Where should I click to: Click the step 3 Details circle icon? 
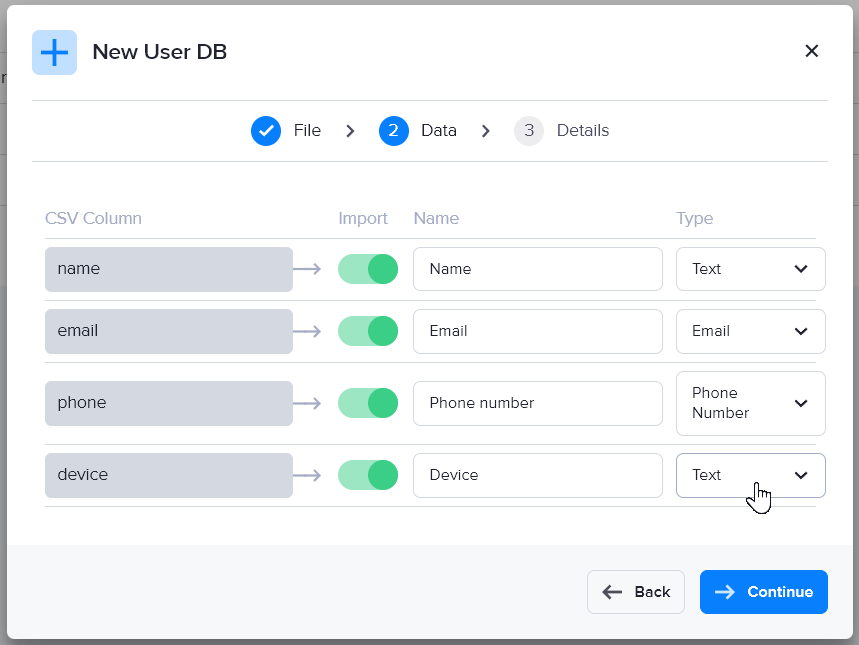pos(528,131)
